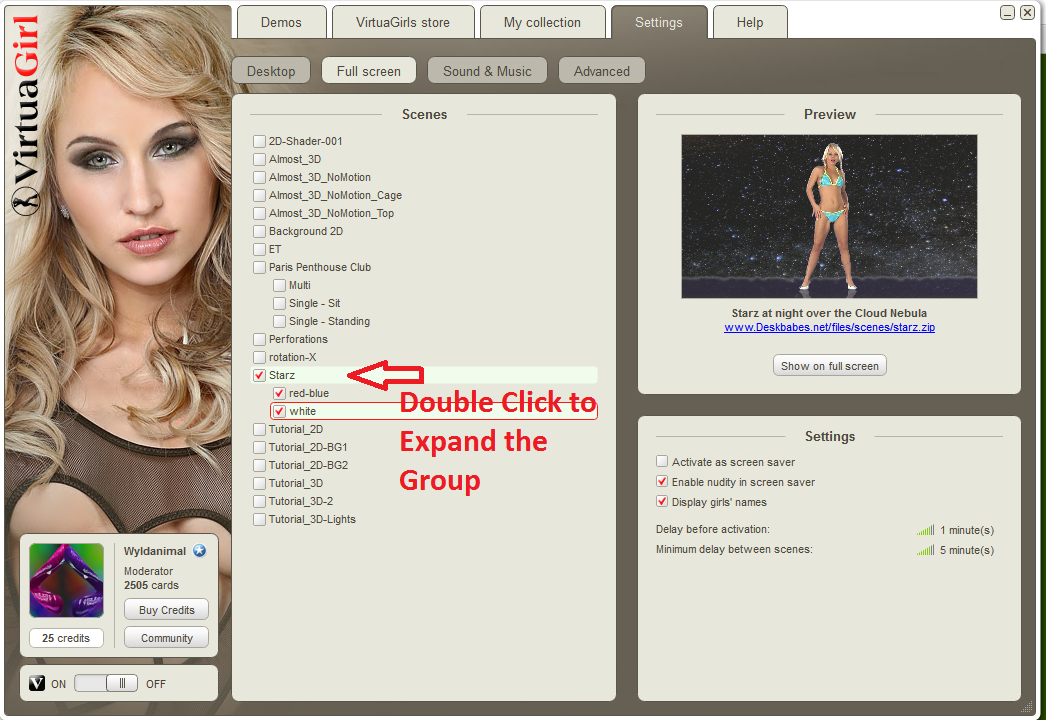Click the Starz preview image
This screenshot has height=720, width=1046.
click(x=829, y=216)
